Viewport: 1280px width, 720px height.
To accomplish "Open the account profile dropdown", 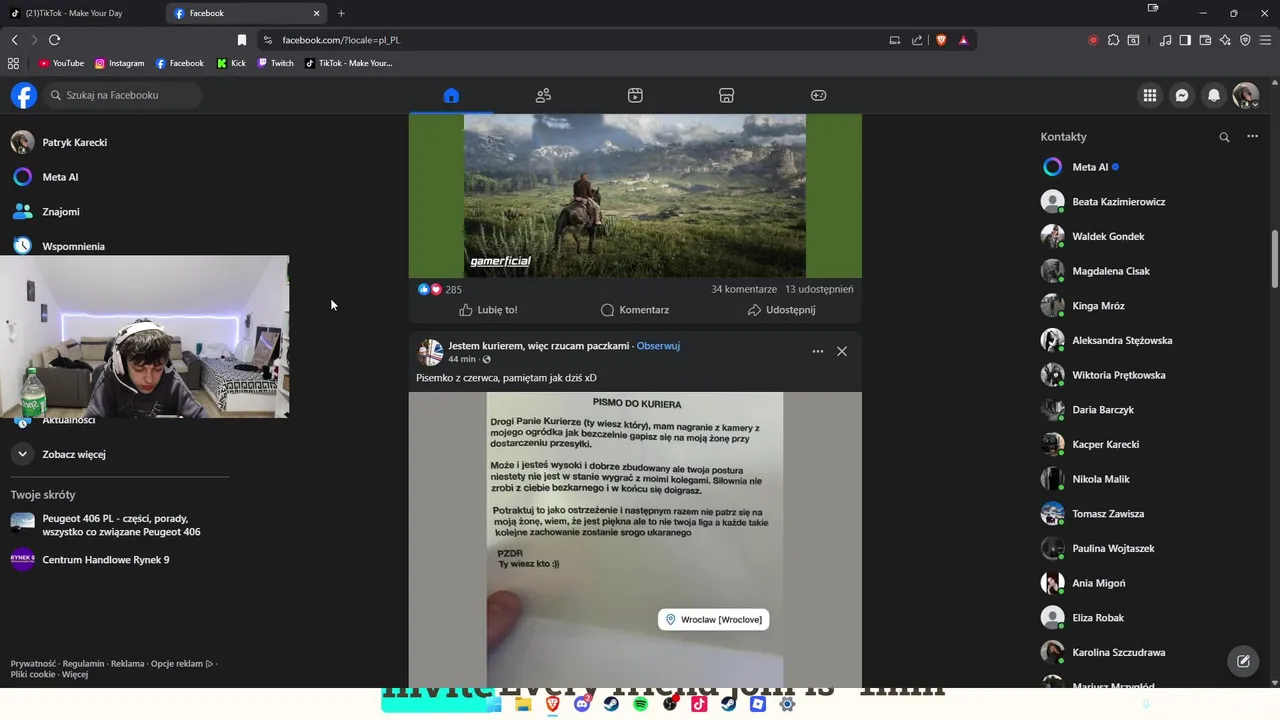I will click(1246, 95).
